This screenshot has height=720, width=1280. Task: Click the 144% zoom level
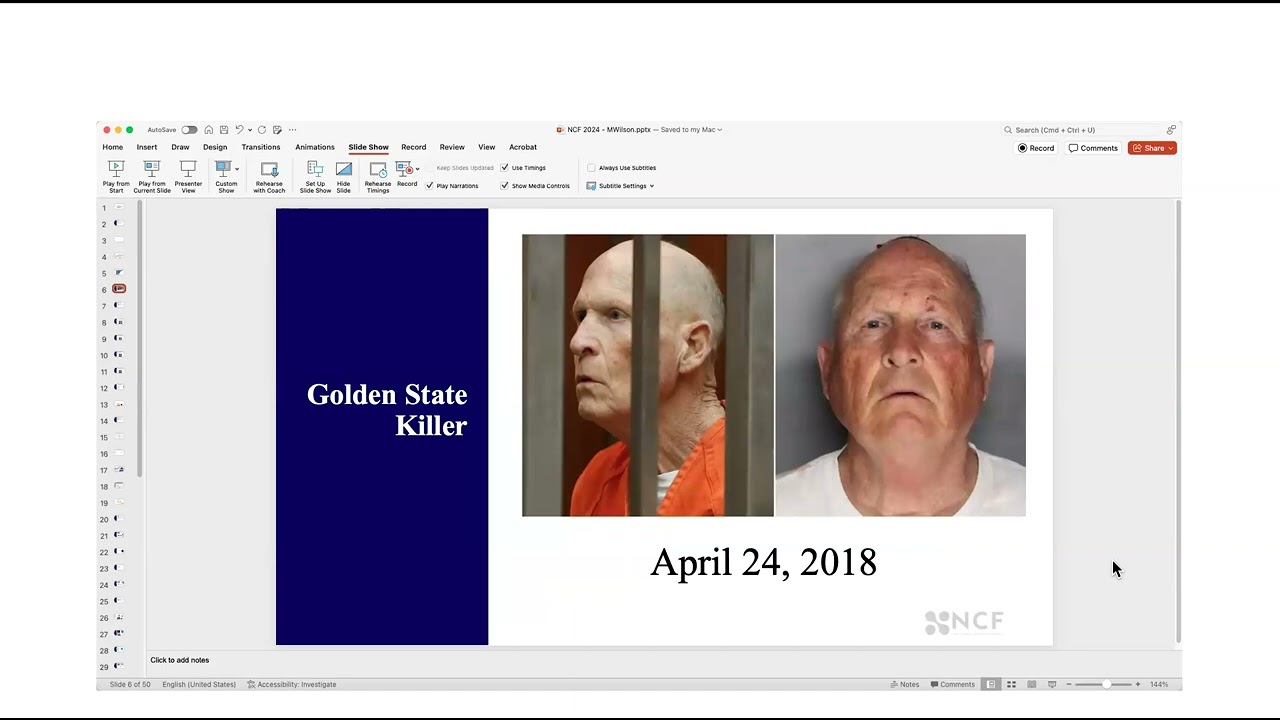coord(1159,685)
